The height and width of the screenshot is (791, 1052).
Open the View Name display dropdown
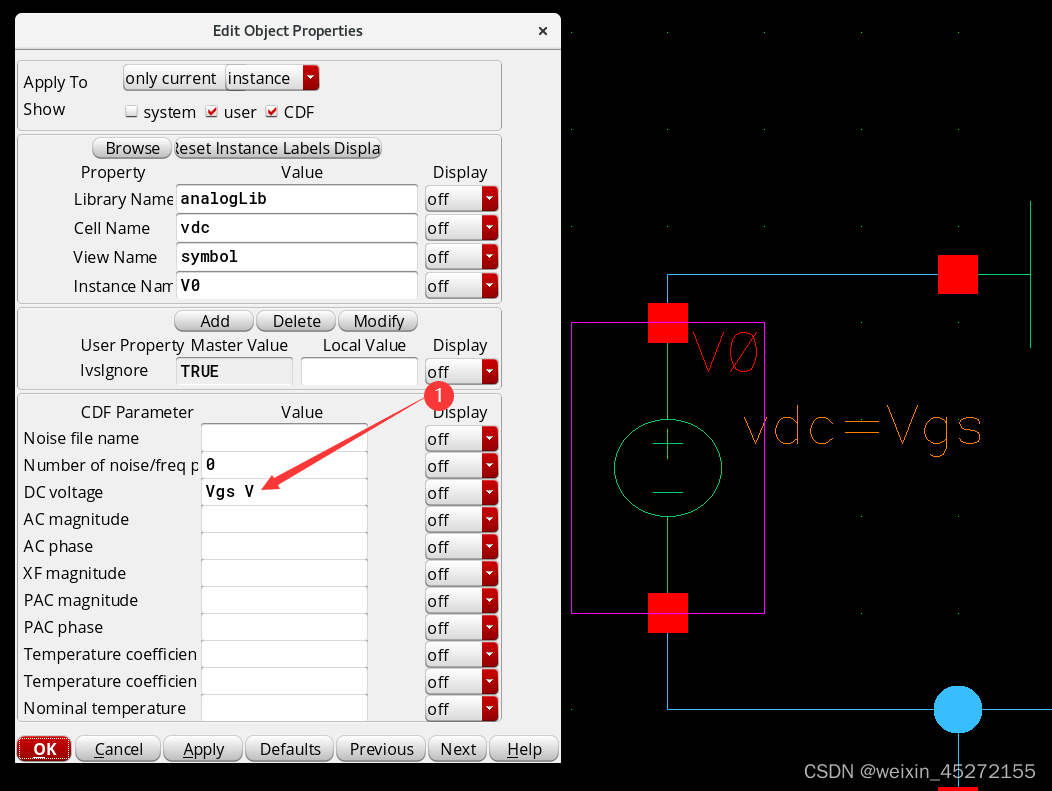[x=490, y=256]
